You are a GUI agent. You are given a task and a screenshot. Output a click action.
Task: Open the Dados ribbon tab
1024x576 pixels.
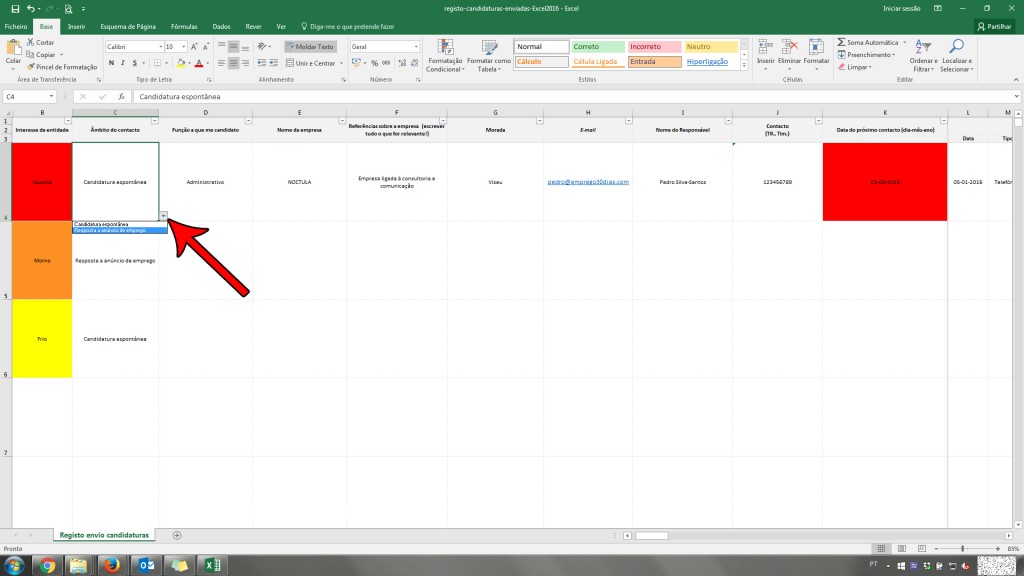tap(221, 27)
